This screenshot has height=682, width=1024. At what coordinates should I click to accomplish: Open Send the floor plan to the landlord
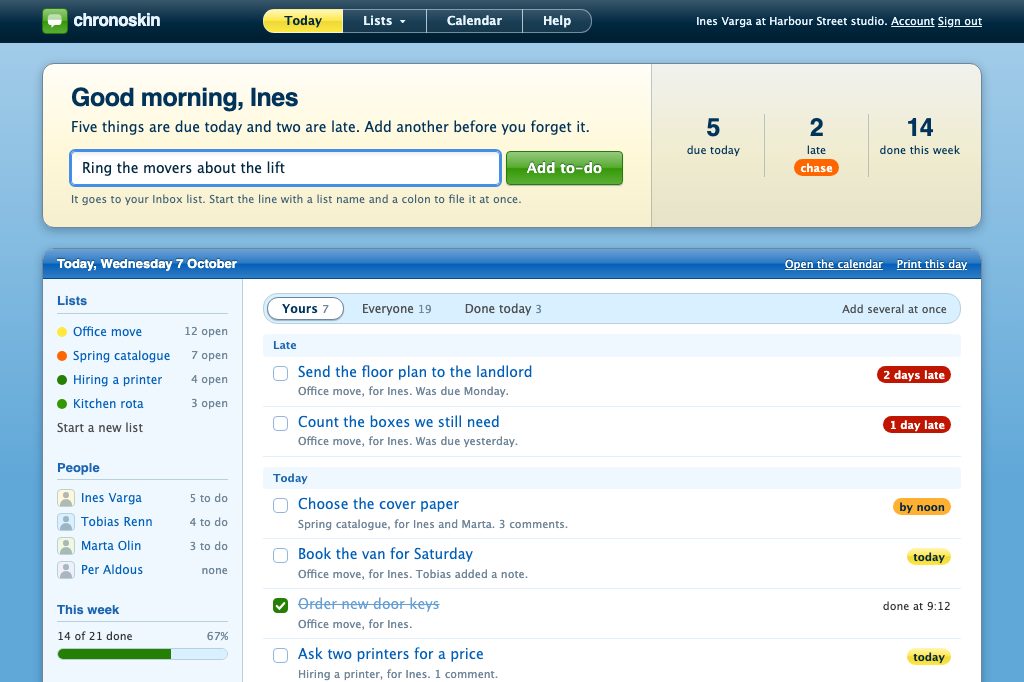tap(415, 372)
